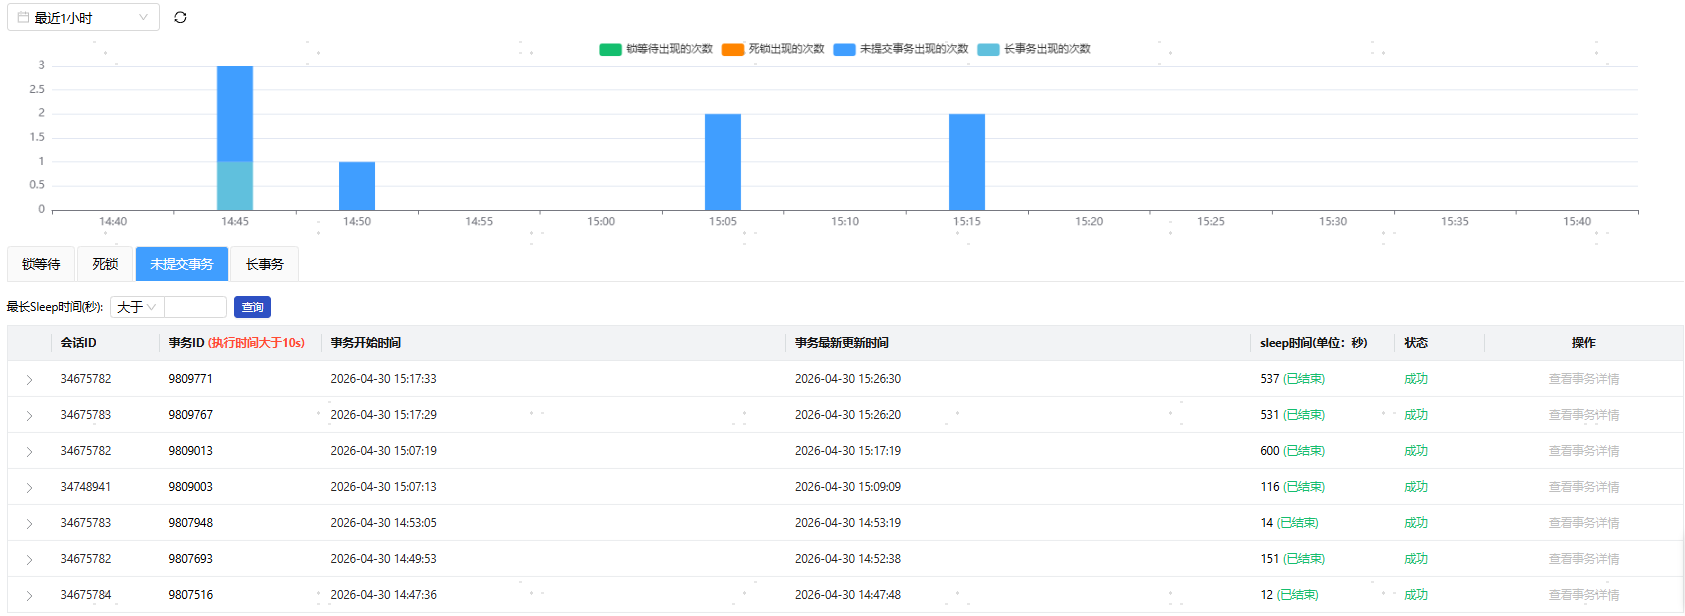
Task: Open 查看事务详情 for transaction 9809013
Action: point(1584,451)
